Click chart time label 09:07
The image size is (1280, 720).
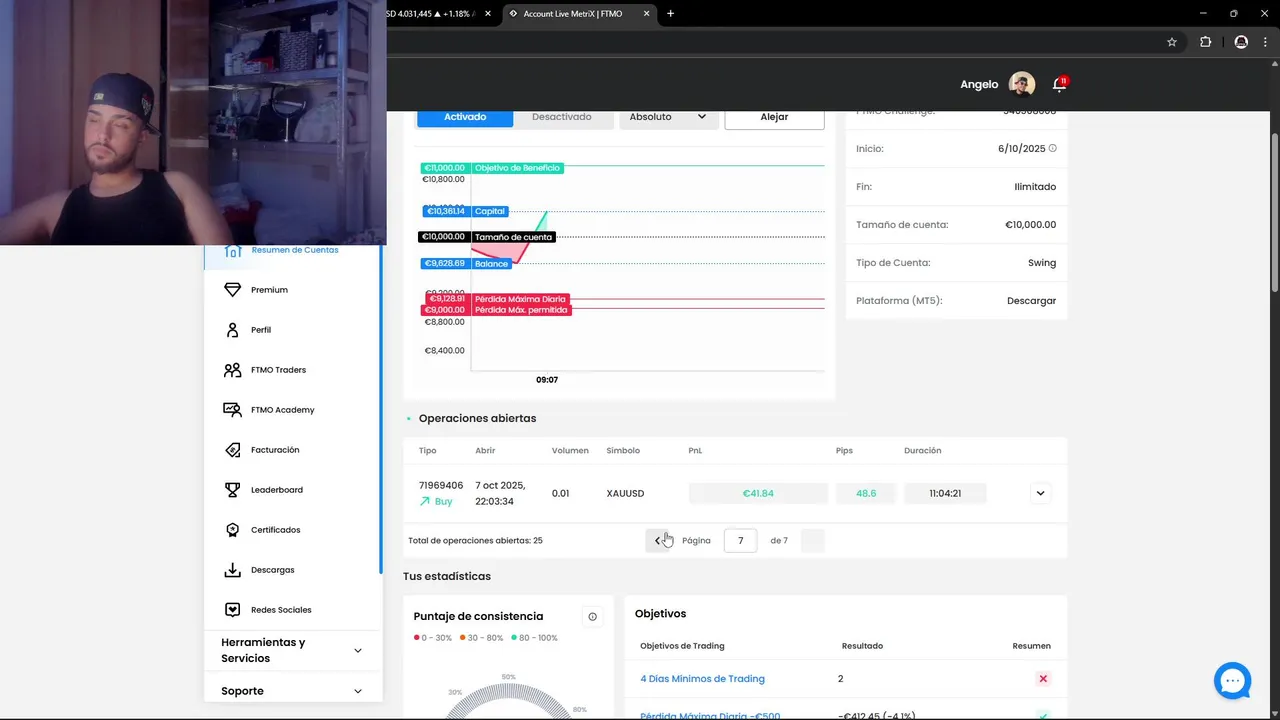[x=547, y=380]
